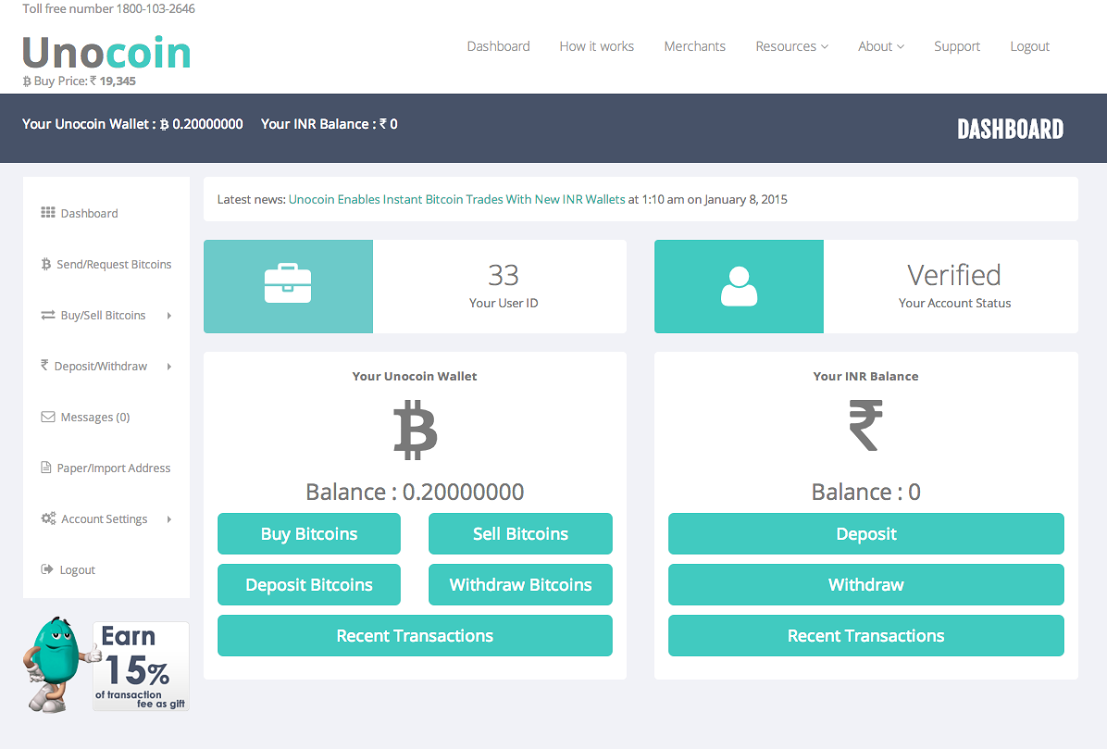Viewport: 1107px width, 749px height.
Task: View Recent Transactions for INR Balance
Action: pos(866,635)
